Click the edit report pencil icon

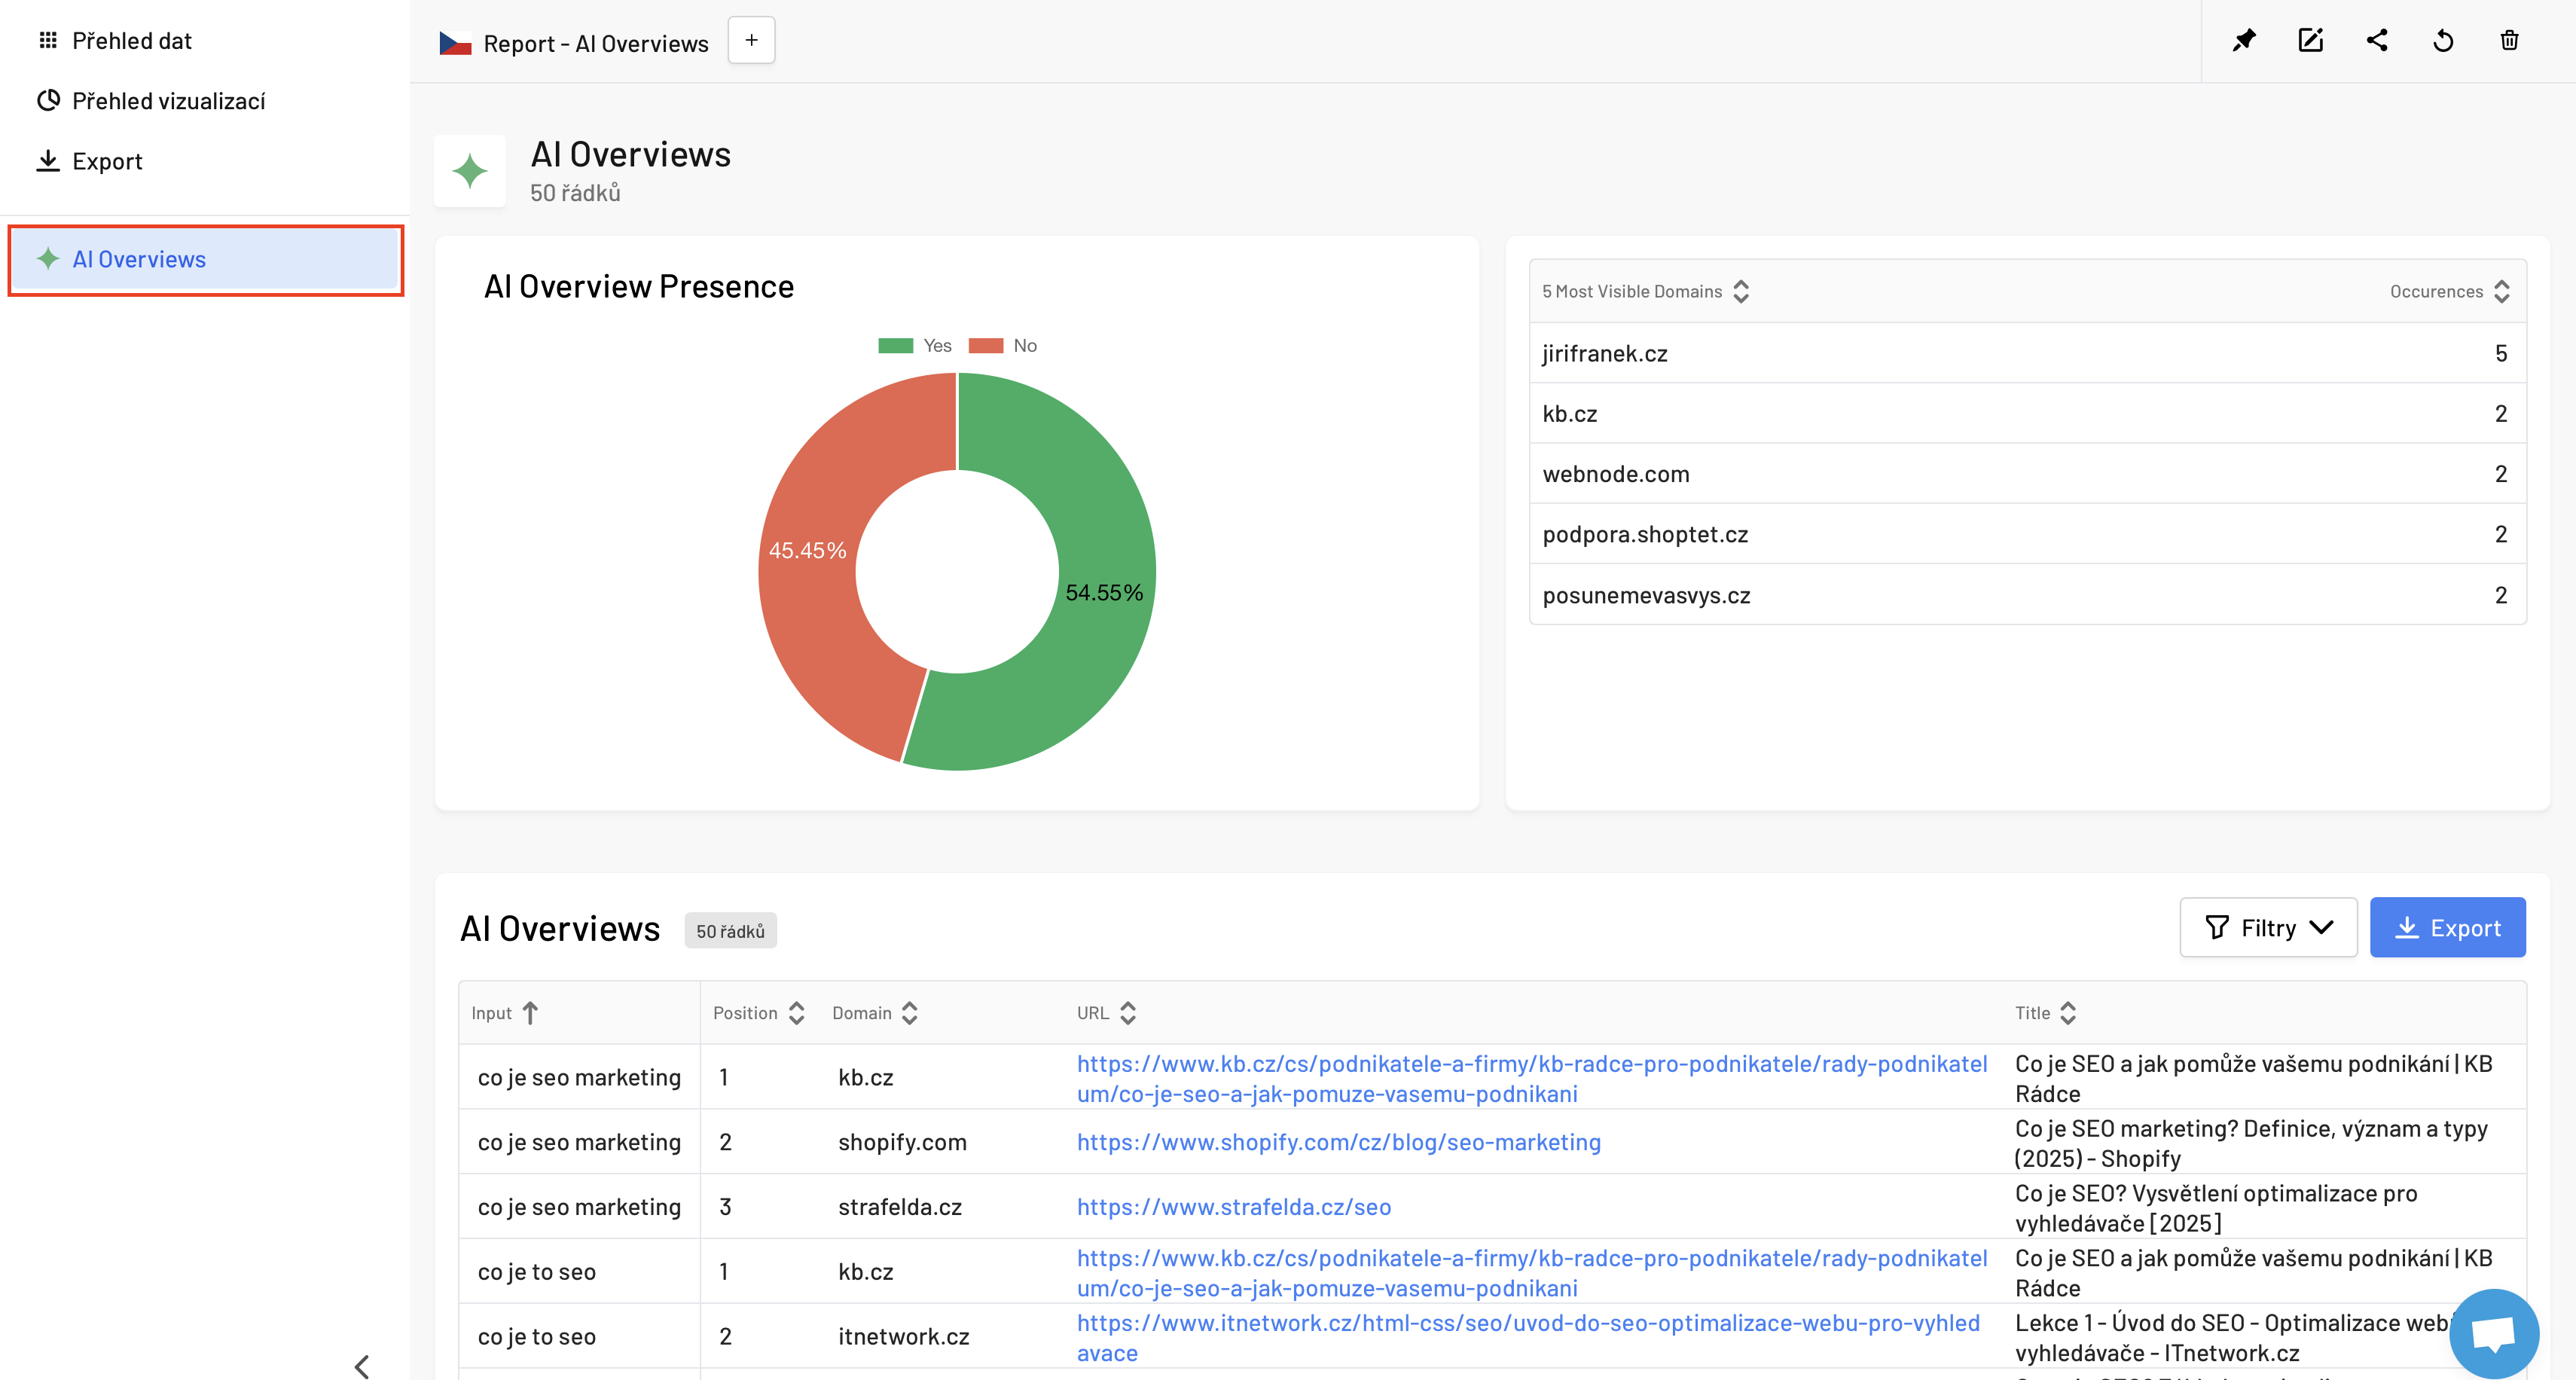click(2310, 41)
